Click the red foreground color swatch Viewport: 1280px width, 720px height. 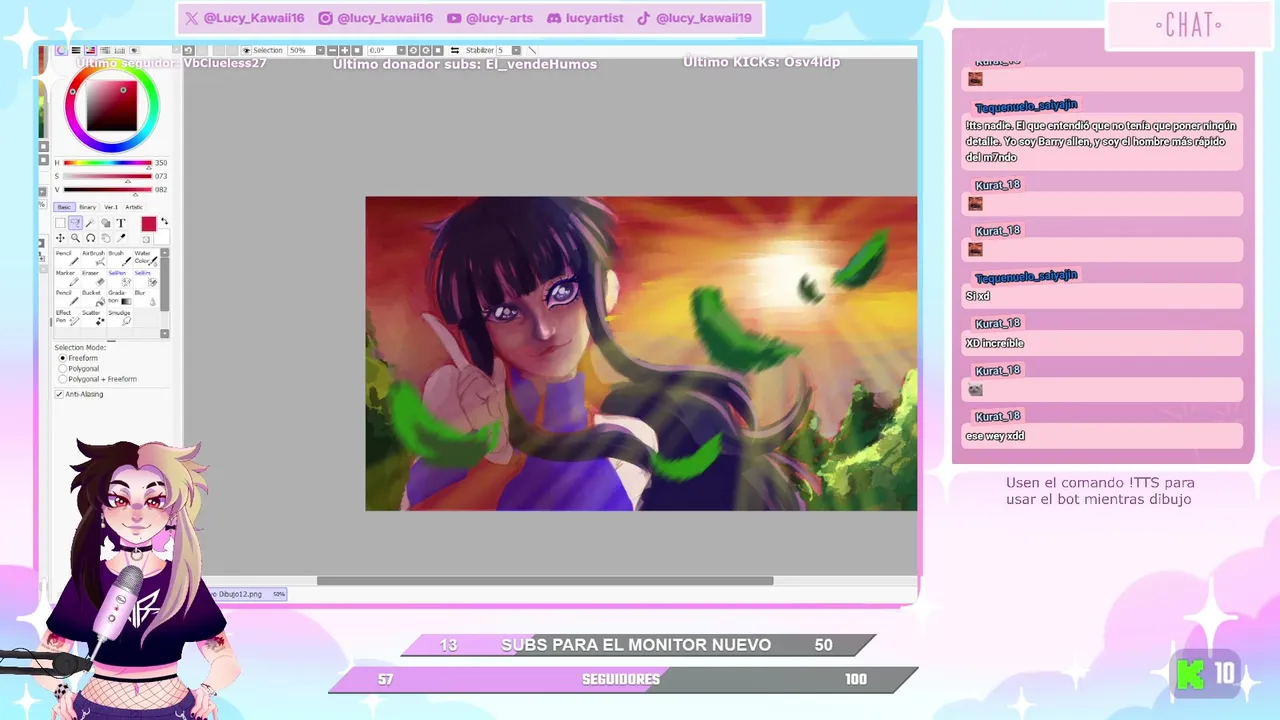149,224
